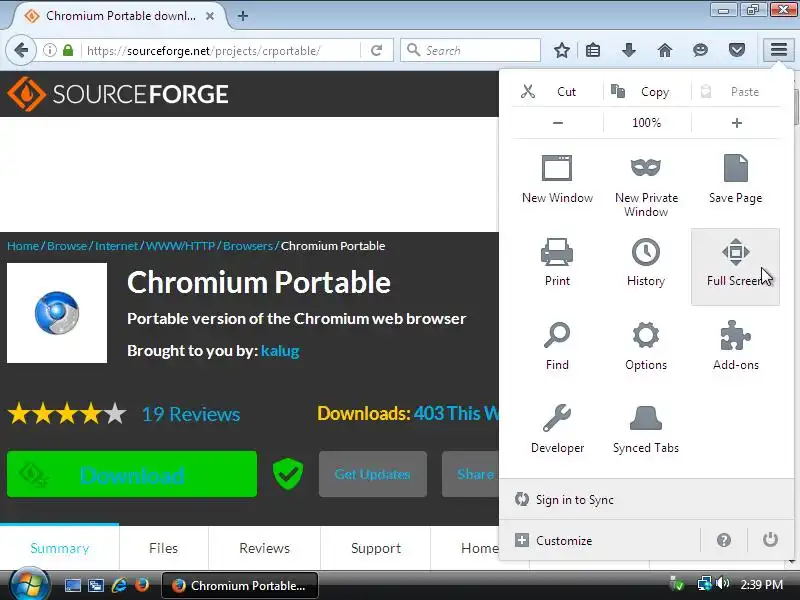800x600 pixels.
Task: Open Downloads arrow icon in toolbar
Action: (629, 50)
